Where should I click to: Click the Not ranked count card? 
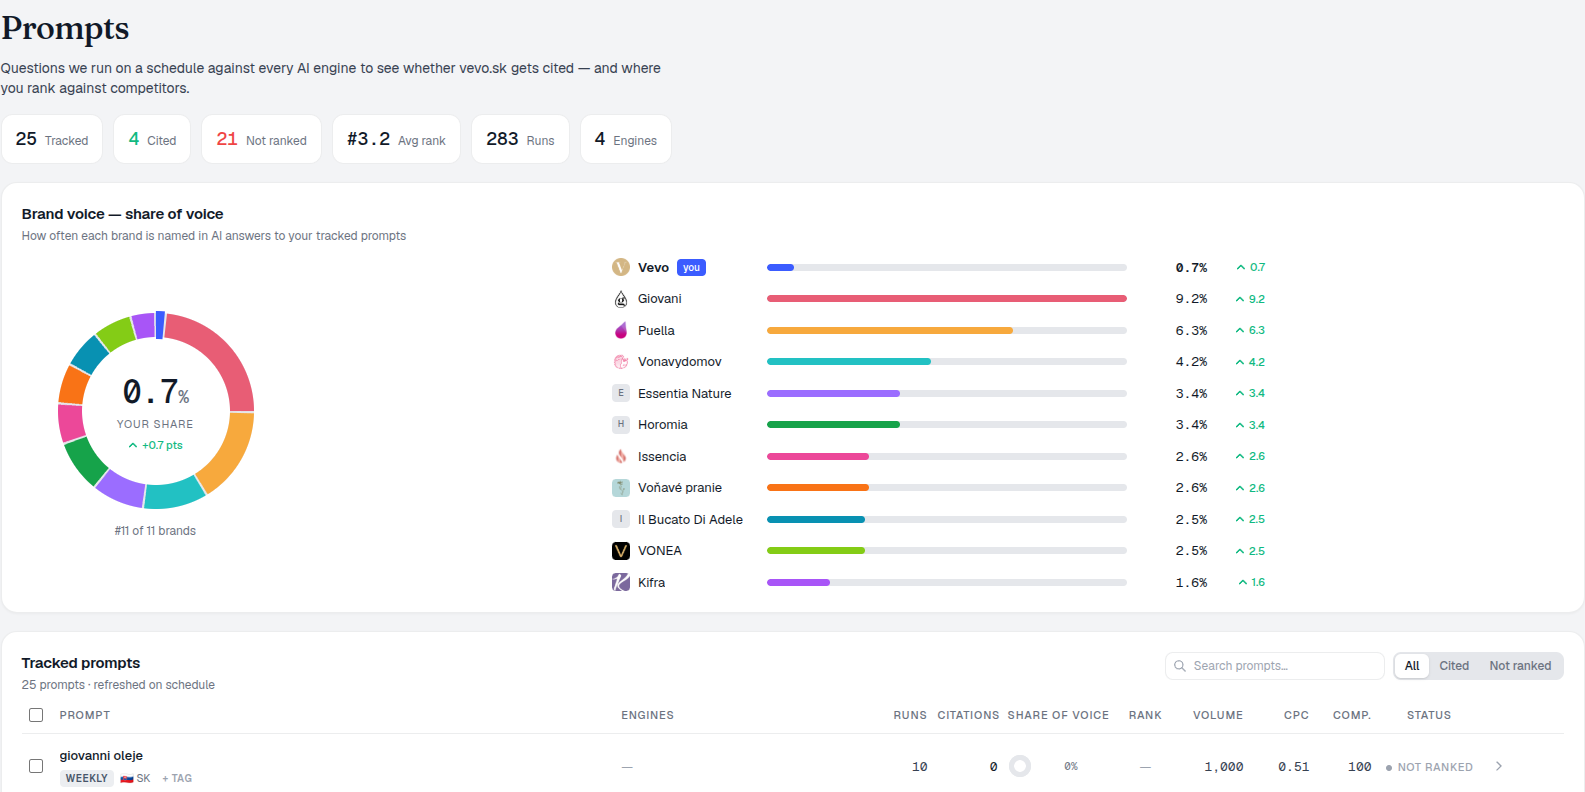(261, 139)
